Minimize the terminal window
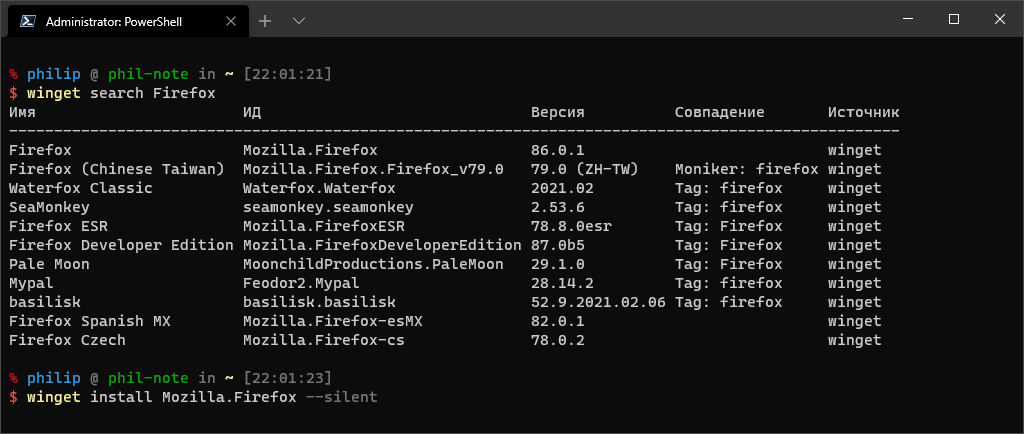The width and height of the screenshot is (1024, 434). click(907, 19)
